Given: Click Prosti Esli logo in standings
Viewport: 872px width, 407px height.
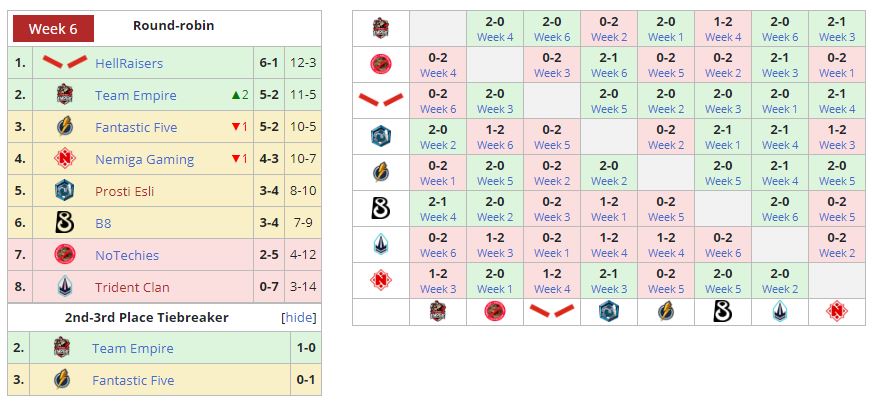Looking at the screenshot, I should [x=64, y=191].
